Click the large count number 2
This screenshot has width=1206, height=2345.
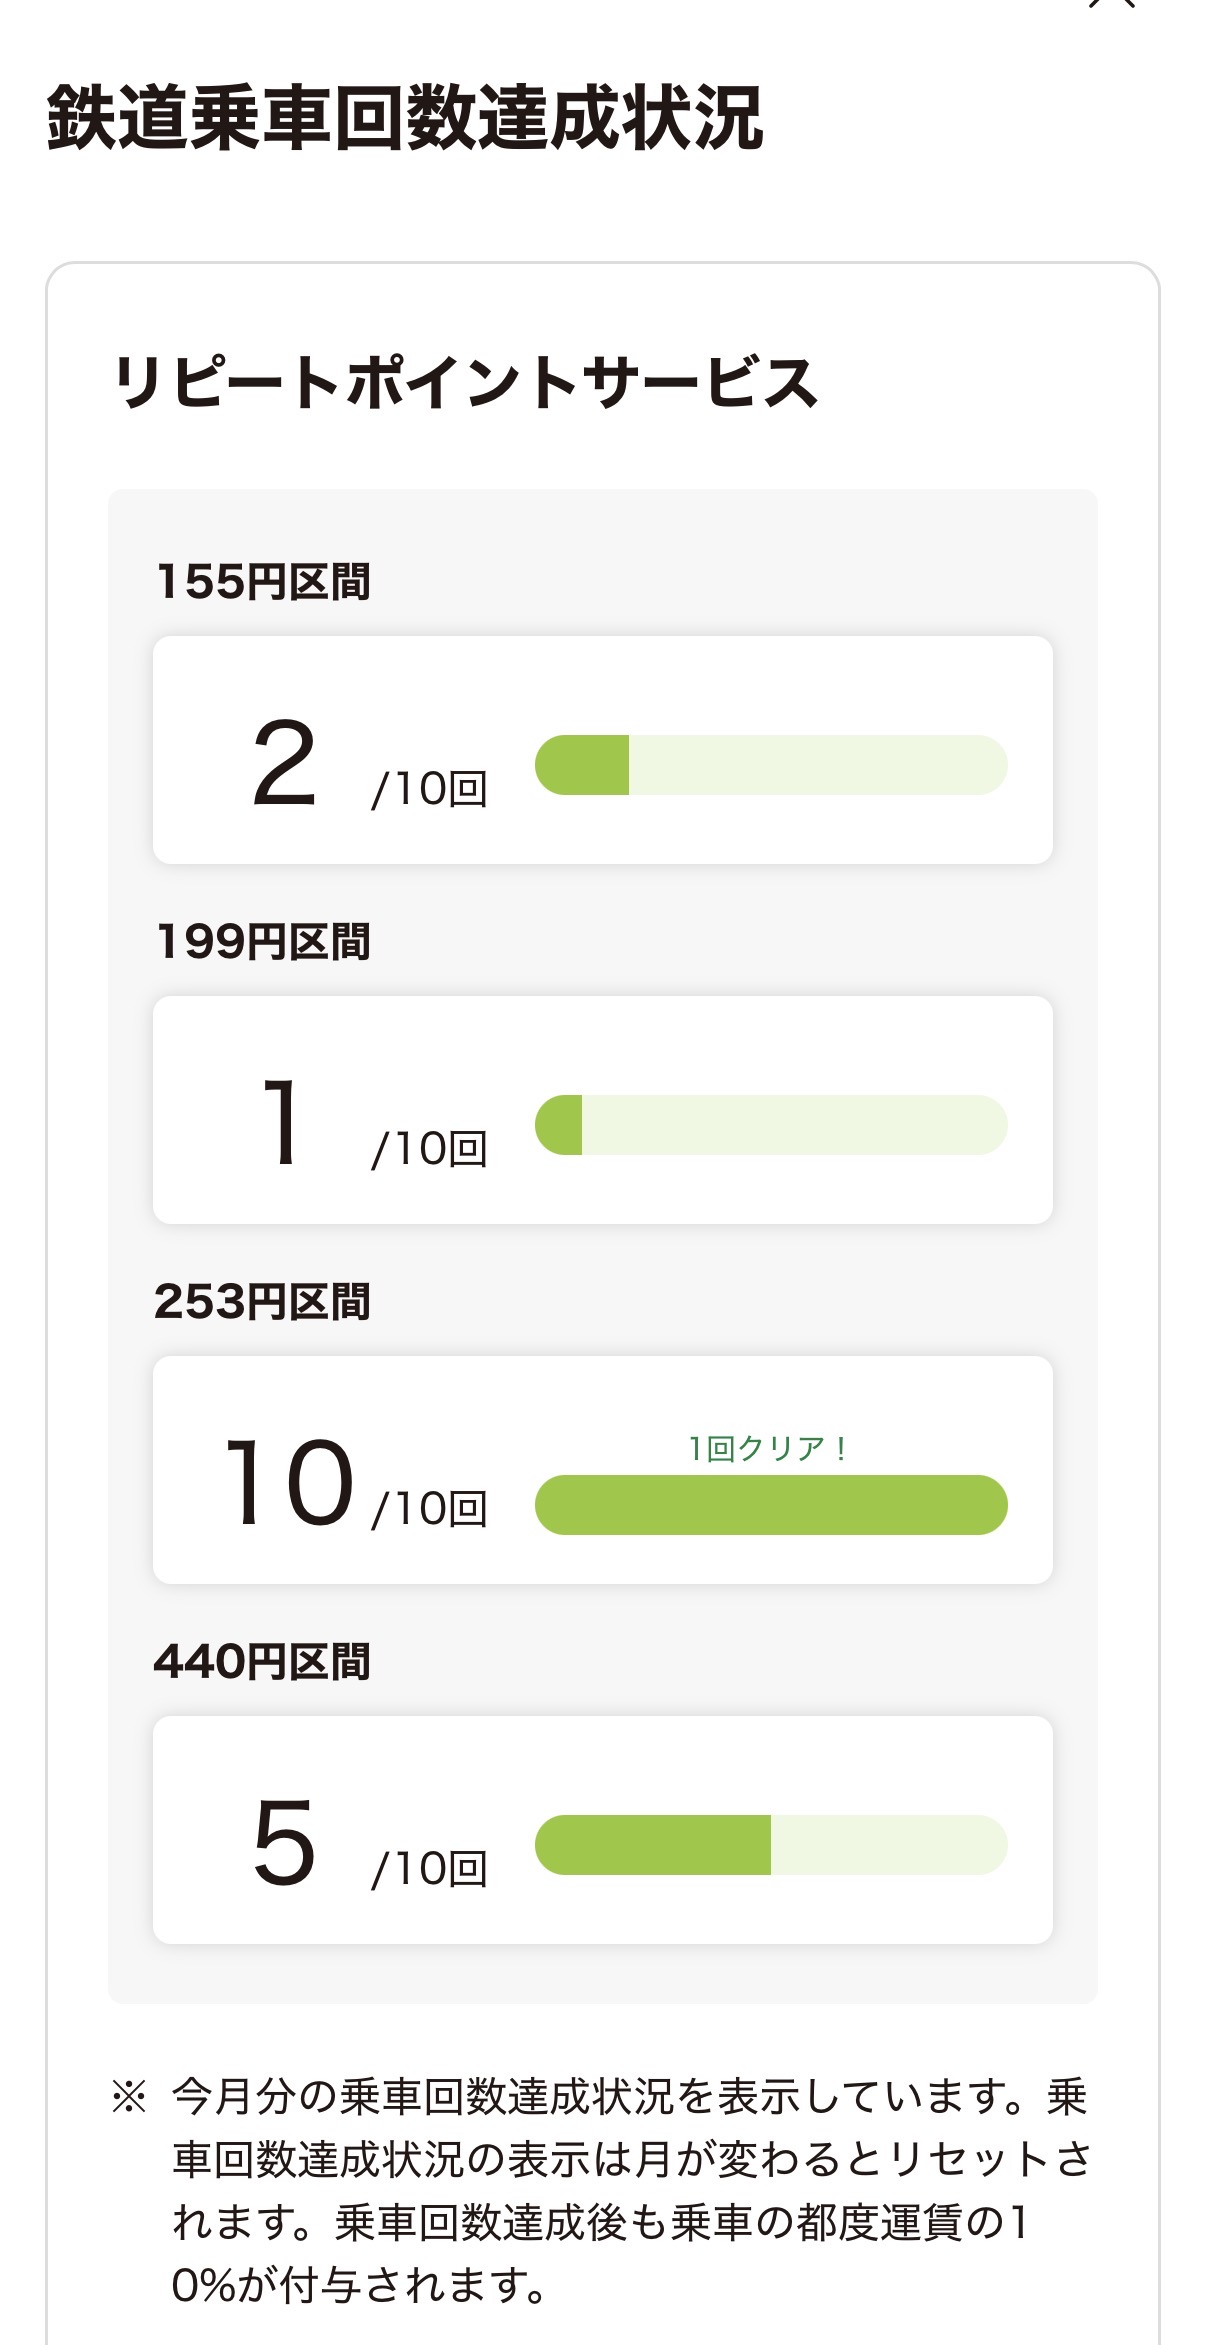pyautogui.click(x=284, y=764)
